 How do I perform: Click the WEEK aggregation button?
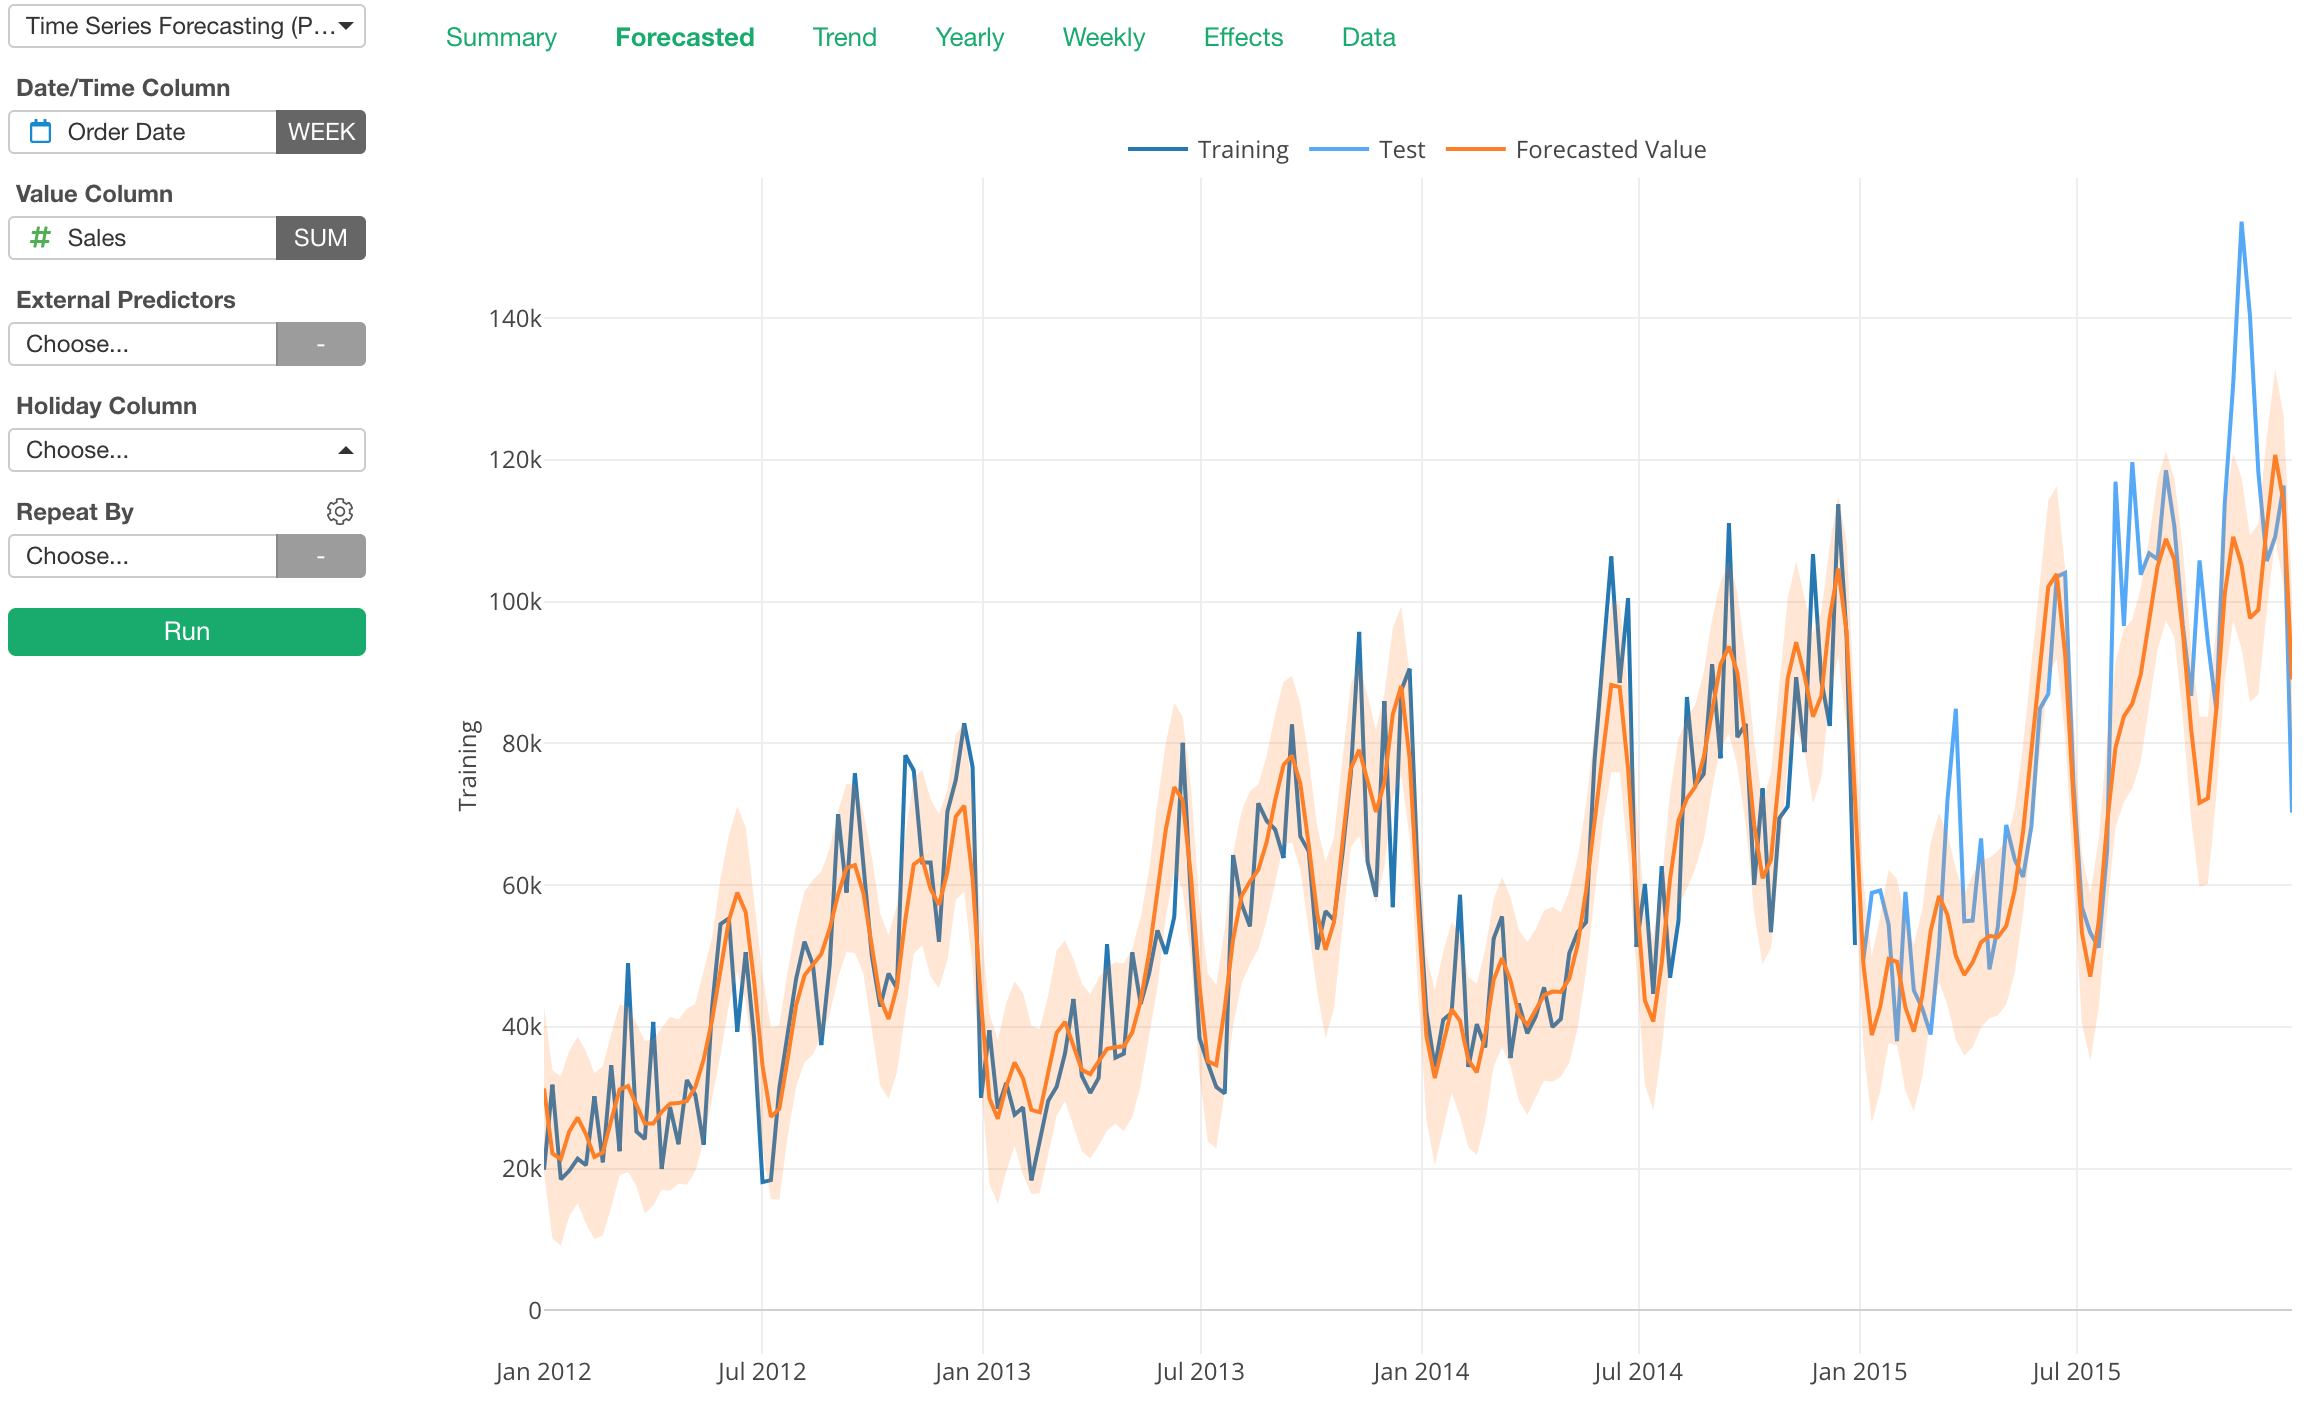click(x=321, y=132)
